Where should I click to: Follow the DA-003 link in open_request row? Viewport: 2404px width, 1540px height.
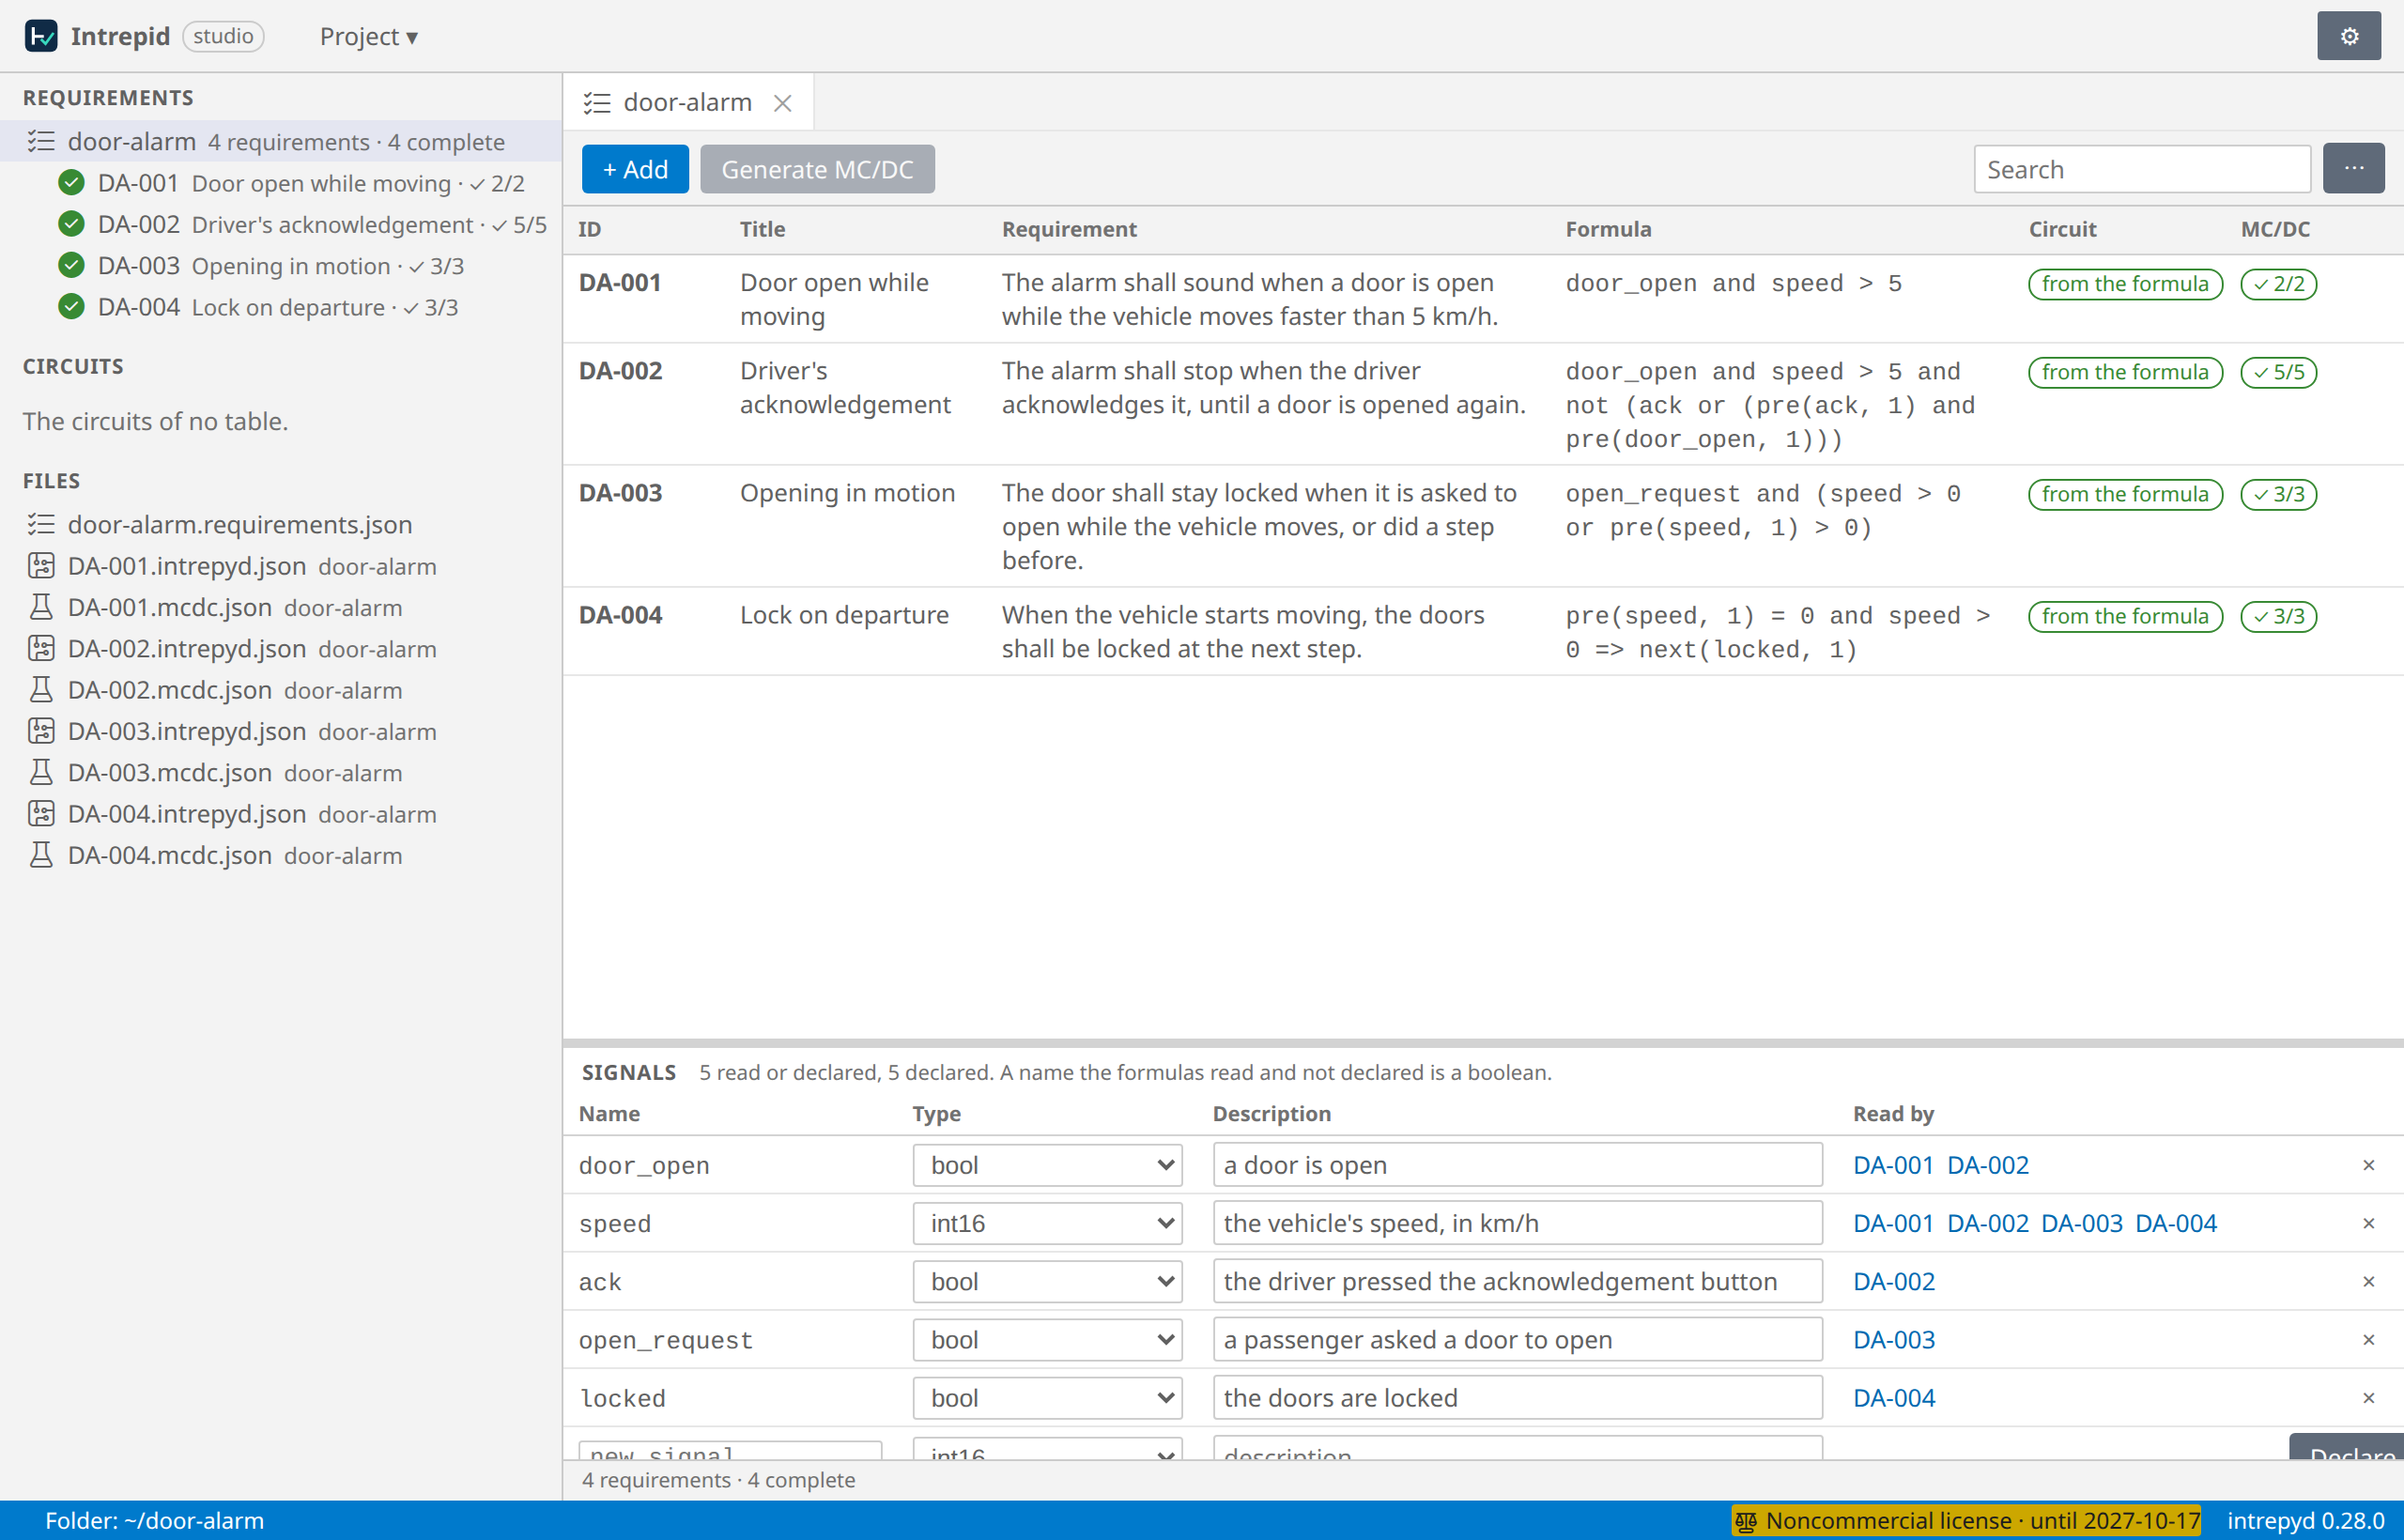click(x=1893, y=1339)
